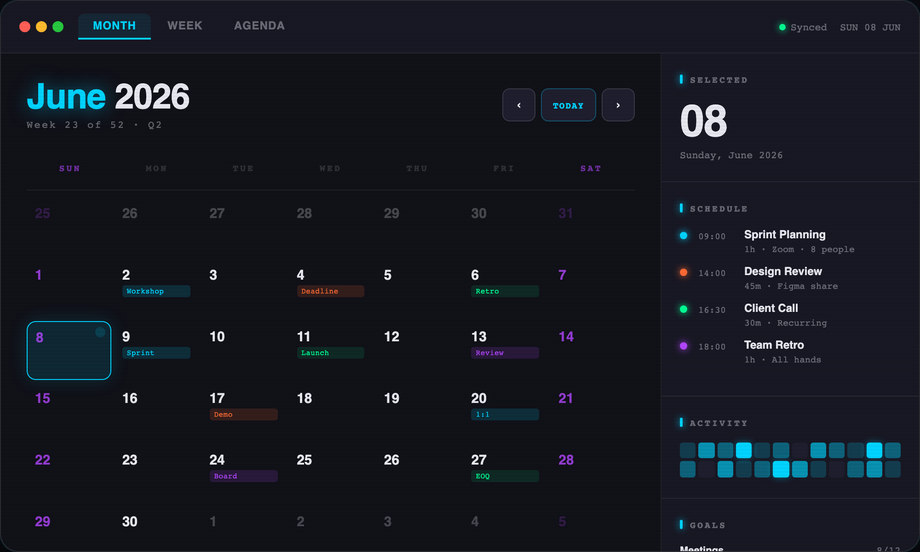Viewport: 920px width, 552px height.
Task: Select Saturday June 28
Action: 566,460
